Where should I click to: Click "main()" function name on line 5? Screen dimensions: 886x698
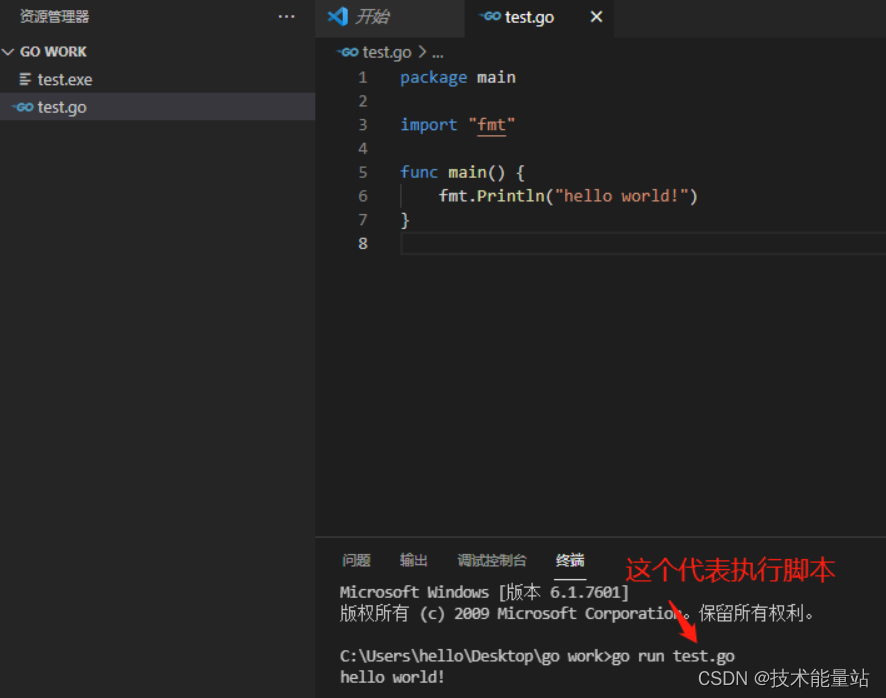[x=476, y=172]
